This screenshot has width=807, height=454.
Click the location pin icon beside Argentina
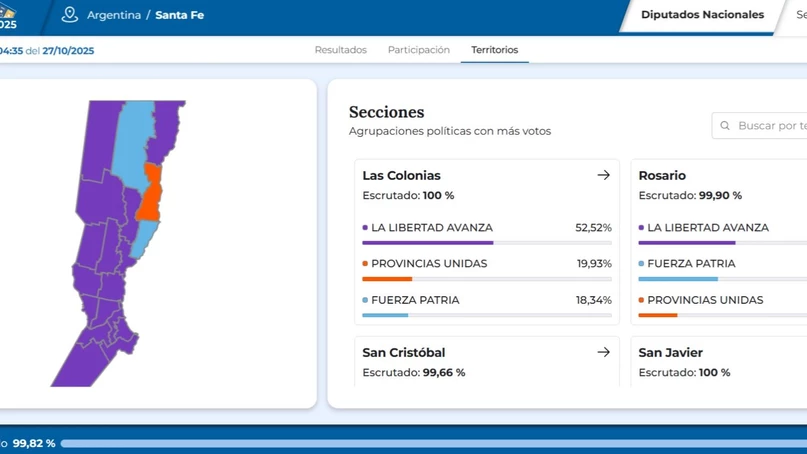point(69,15)
